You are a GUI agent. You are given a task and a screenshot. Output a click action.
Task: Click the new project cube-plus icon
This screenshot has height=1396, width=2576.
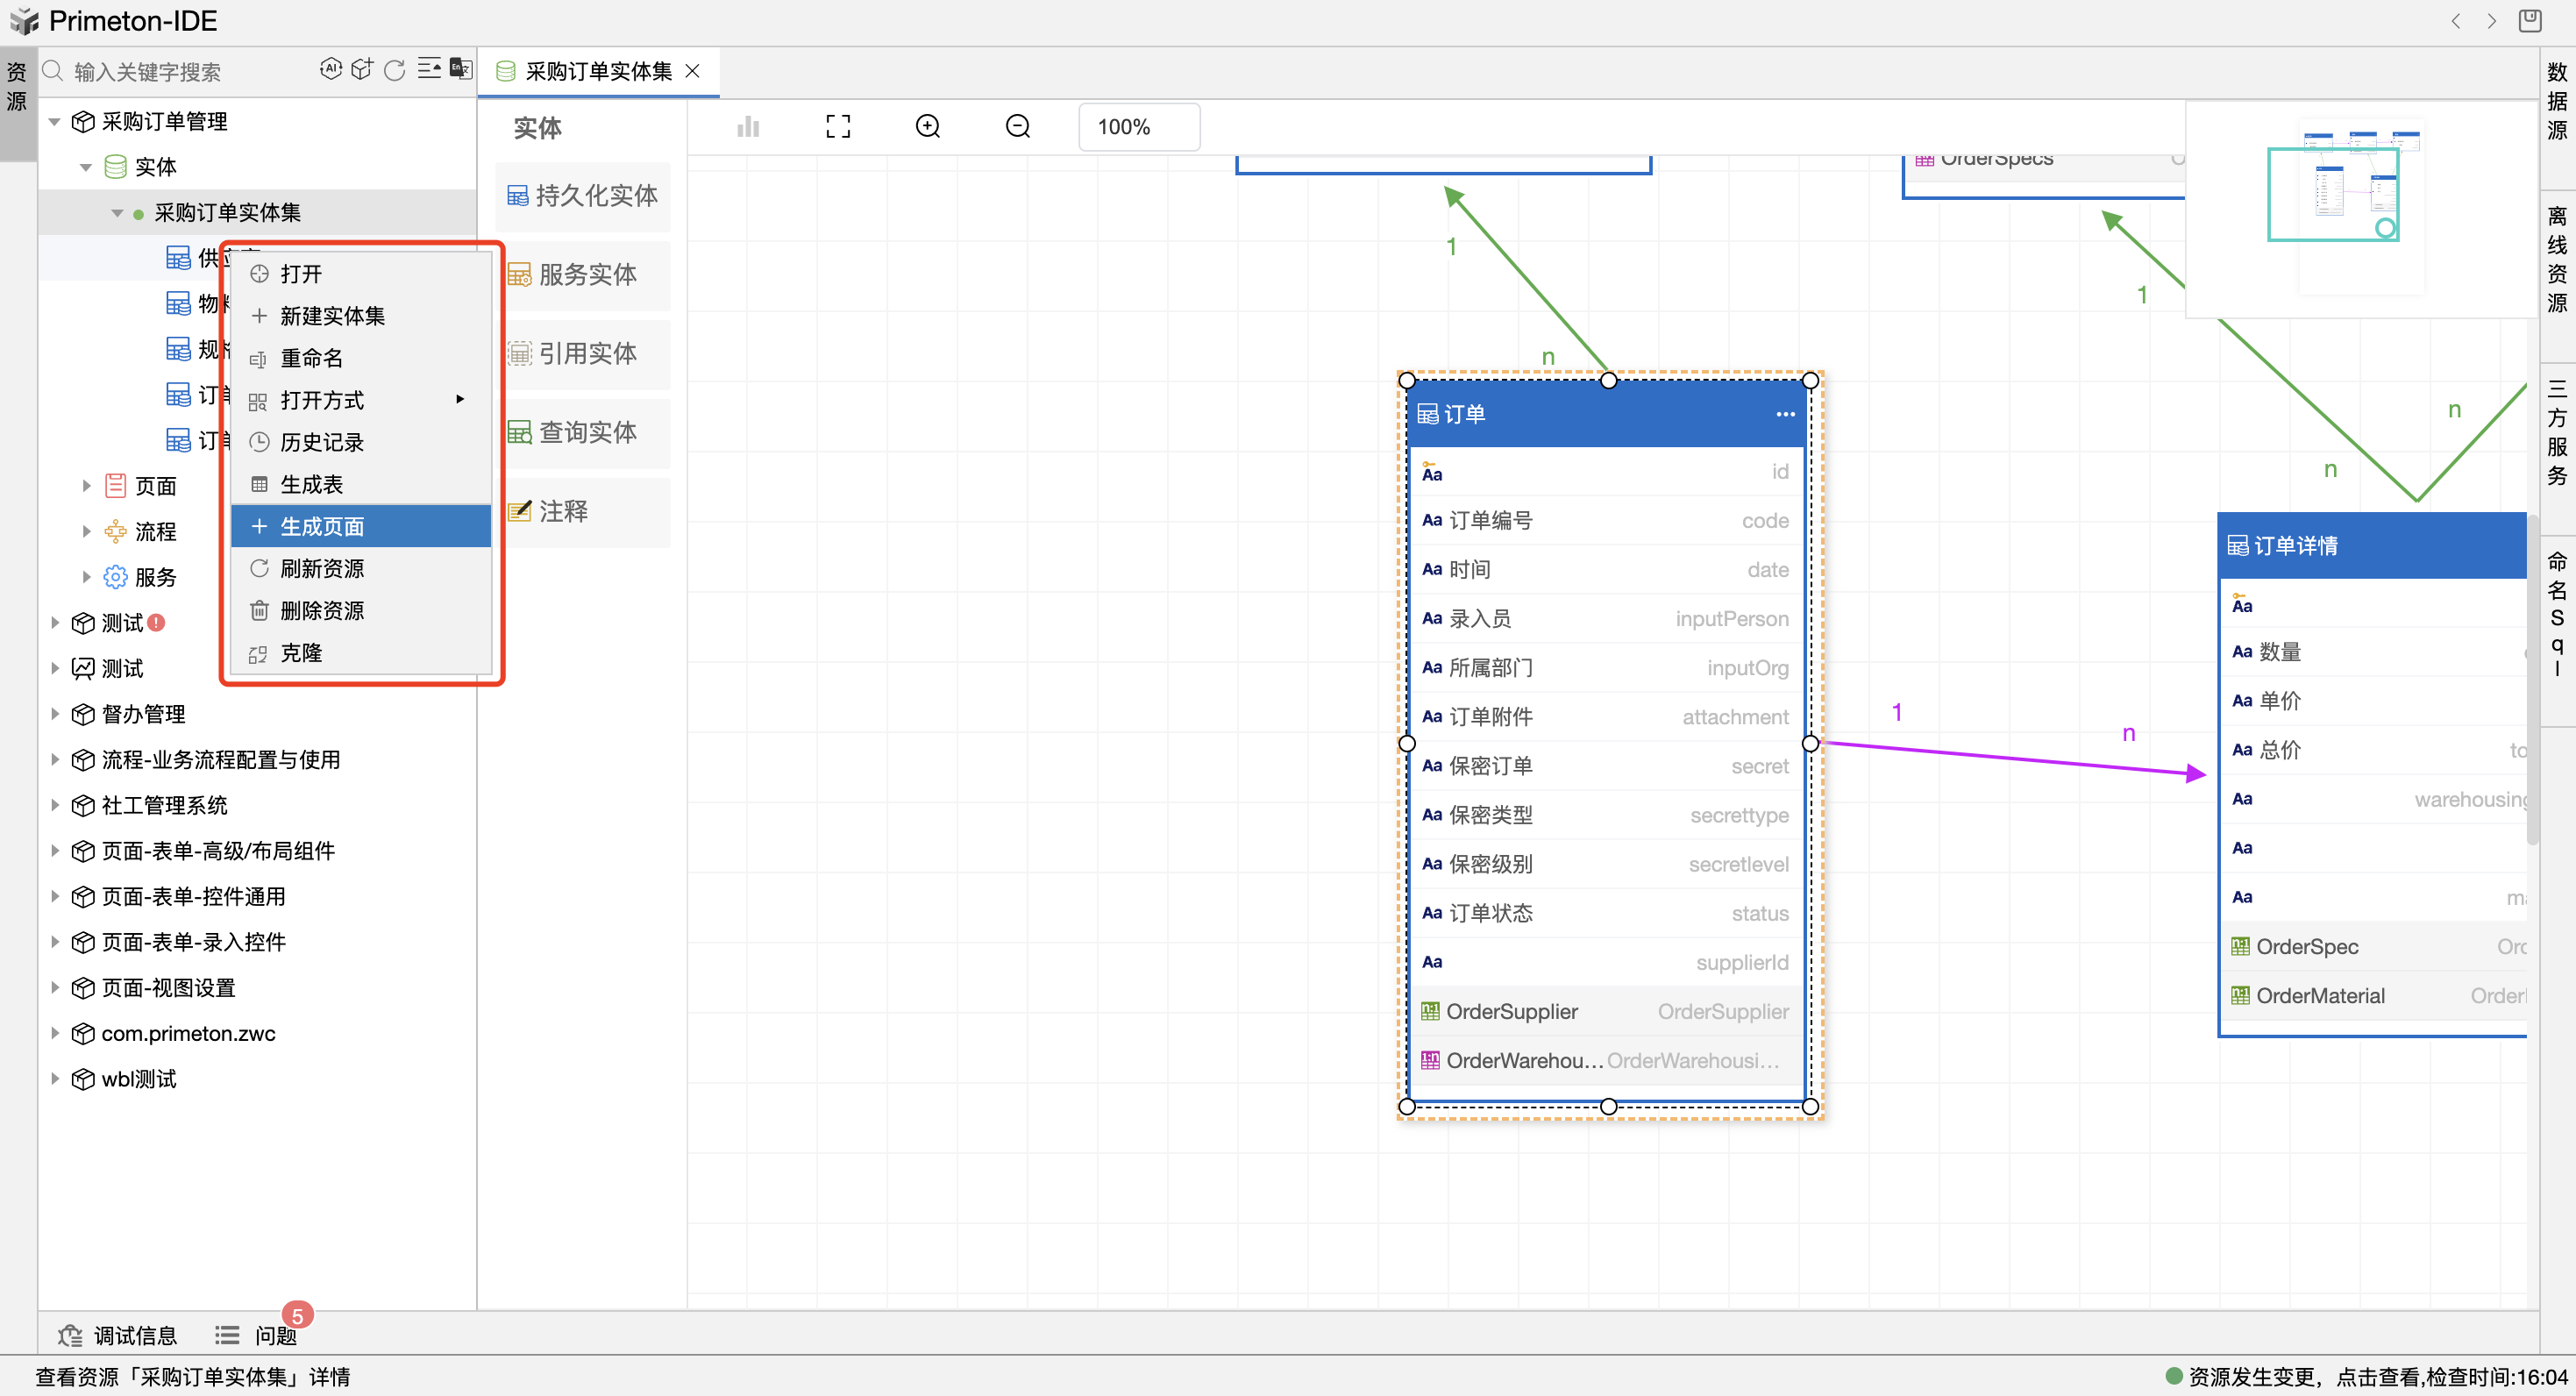click(362, 69)
